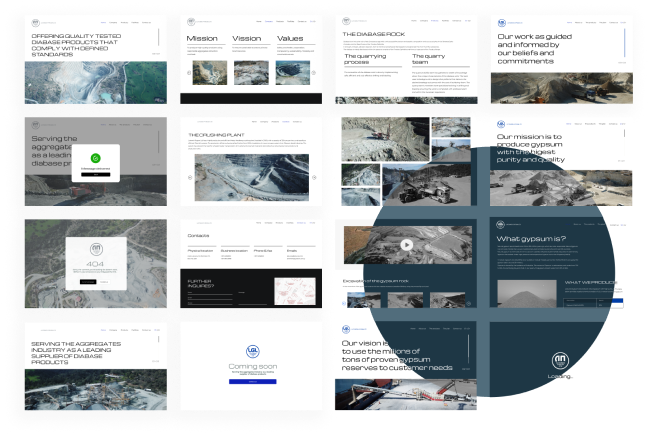Click the 'What gypsum is?' heading

click(531, 239)
